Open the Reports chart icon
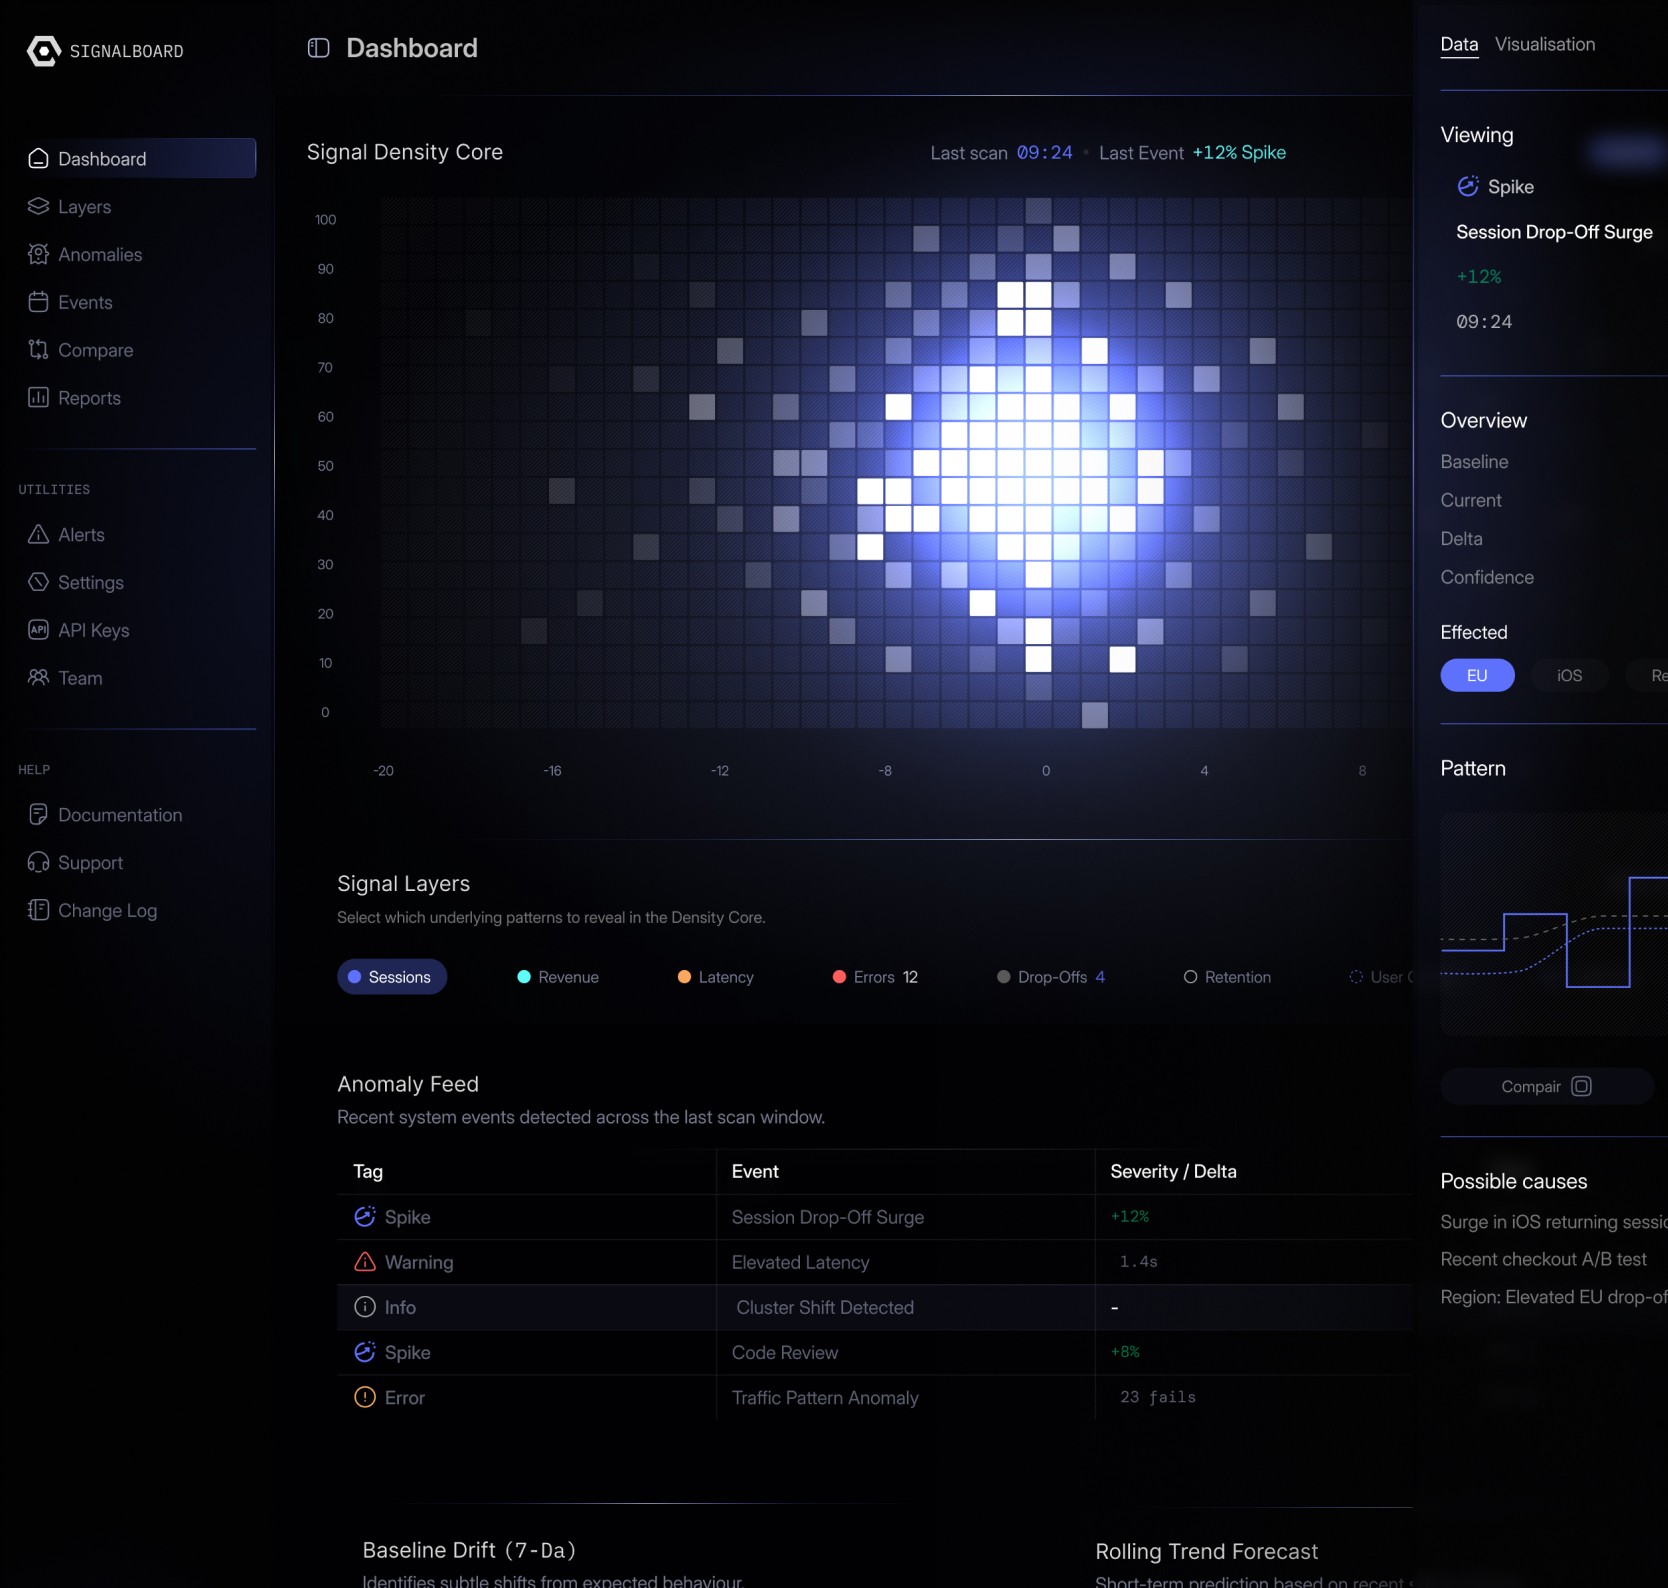Screen dimensions: 1668x1588 click(38, 398)
